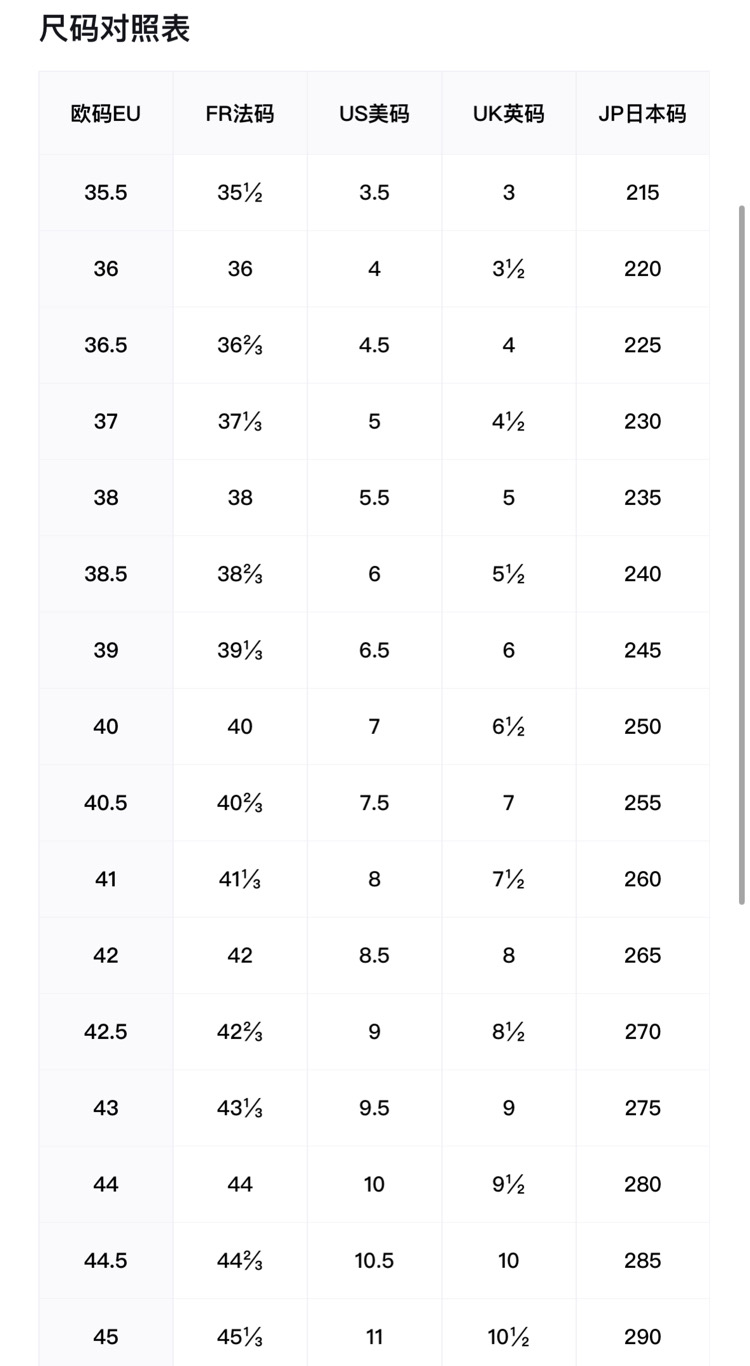Viewport: 750px width, 1366px height.
Task: Select the JP size 250 cell
Action: point(642,727)
